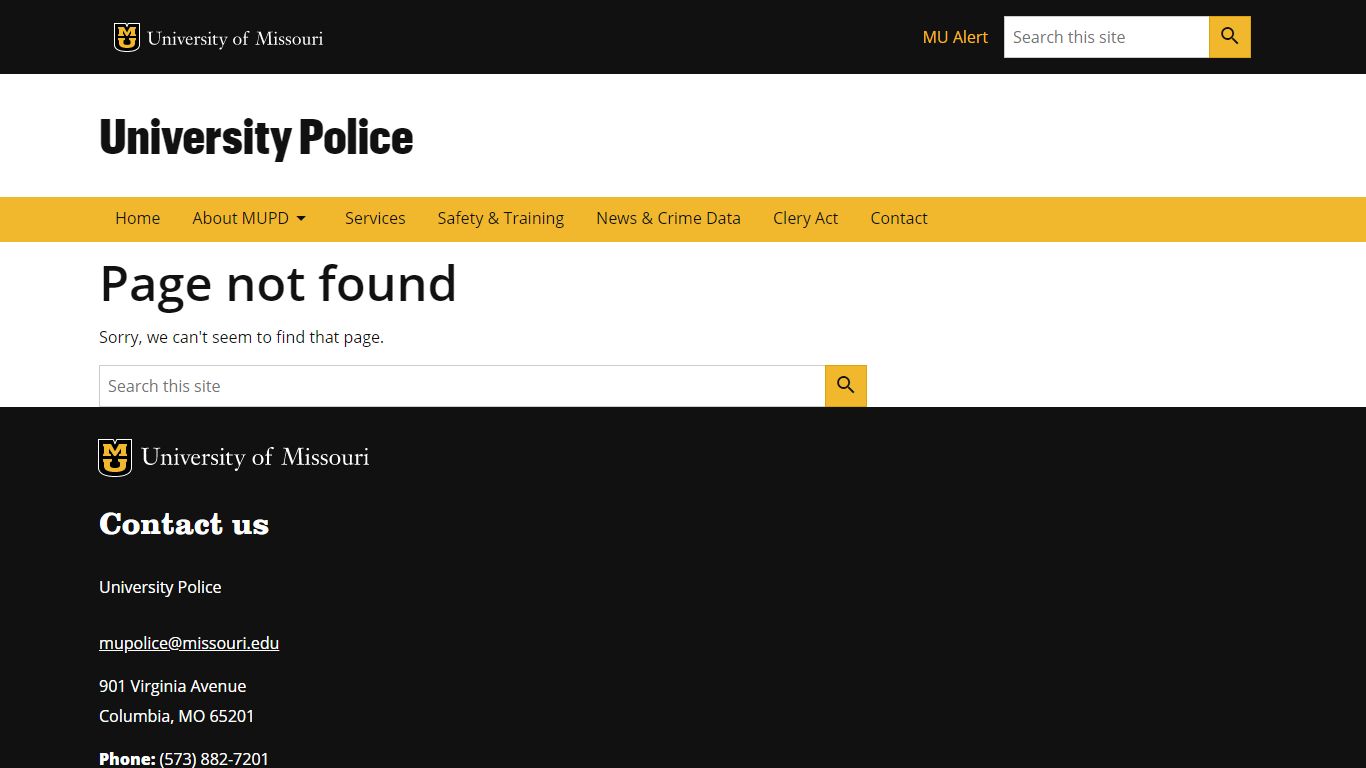Screen dimensions: 1366x768
Task: Click the University Police footer text
Action: [160, 587]
